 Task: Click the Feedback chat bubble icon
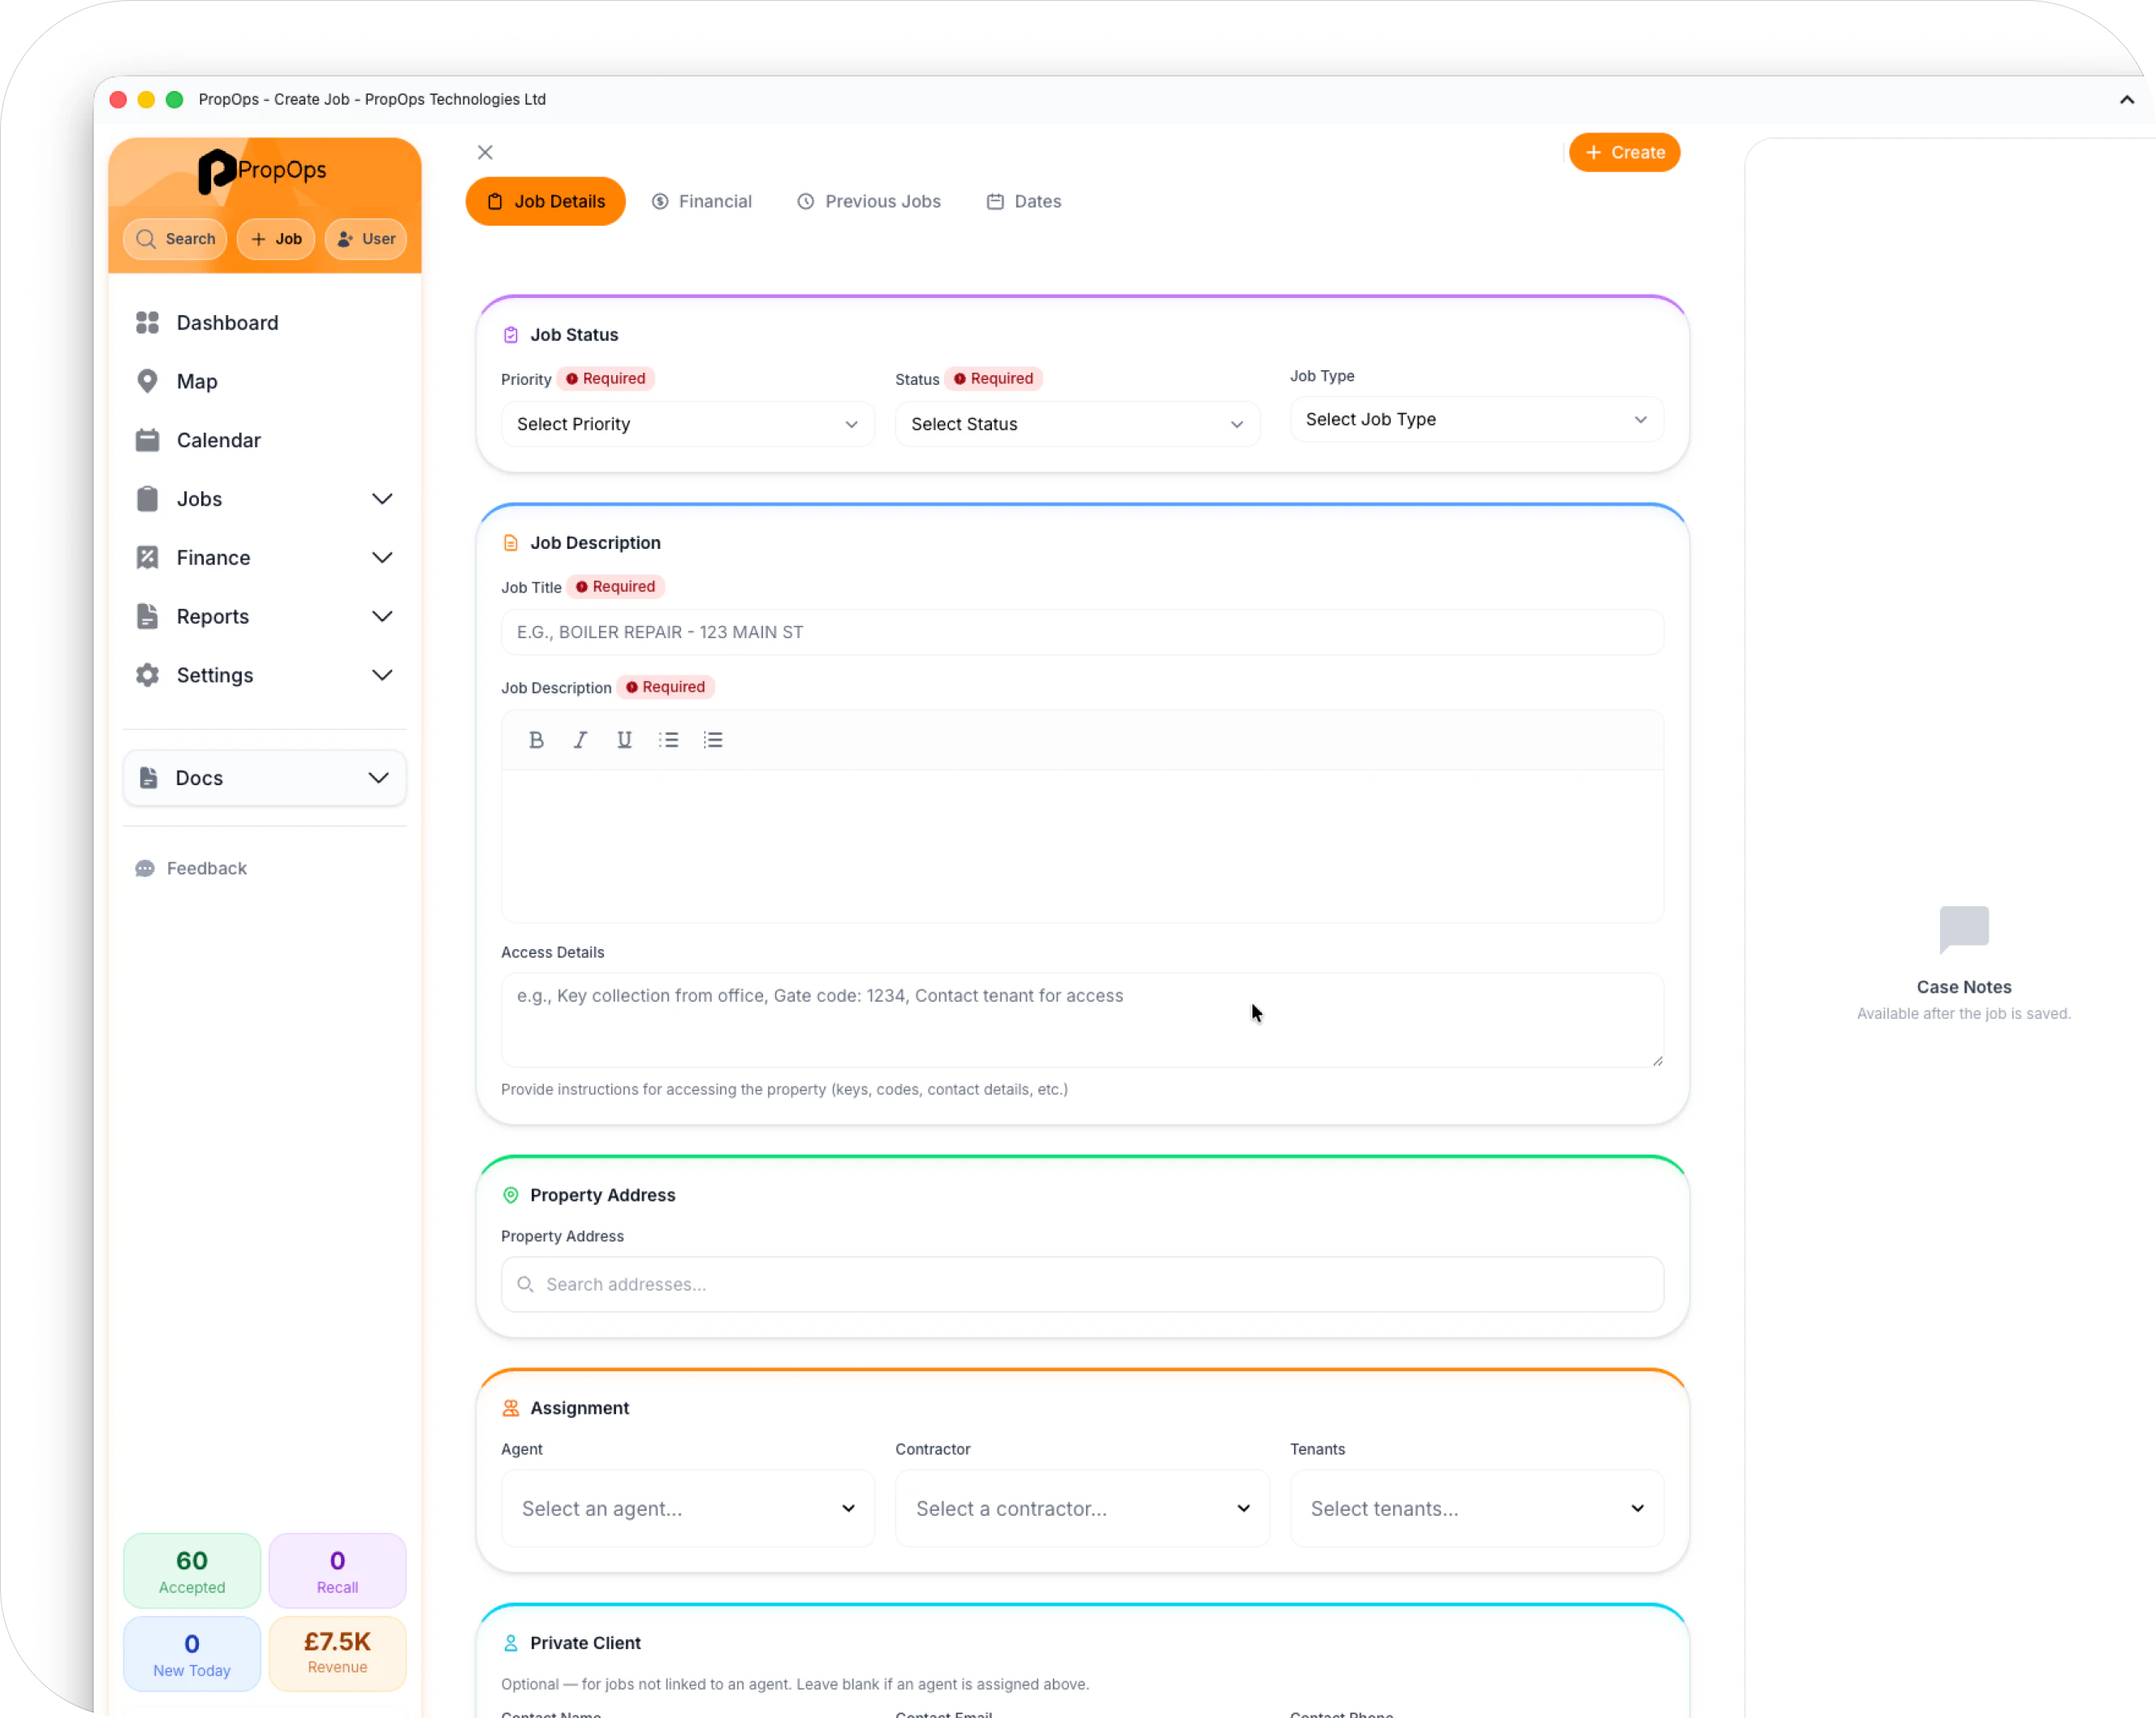tap(146, 869)
